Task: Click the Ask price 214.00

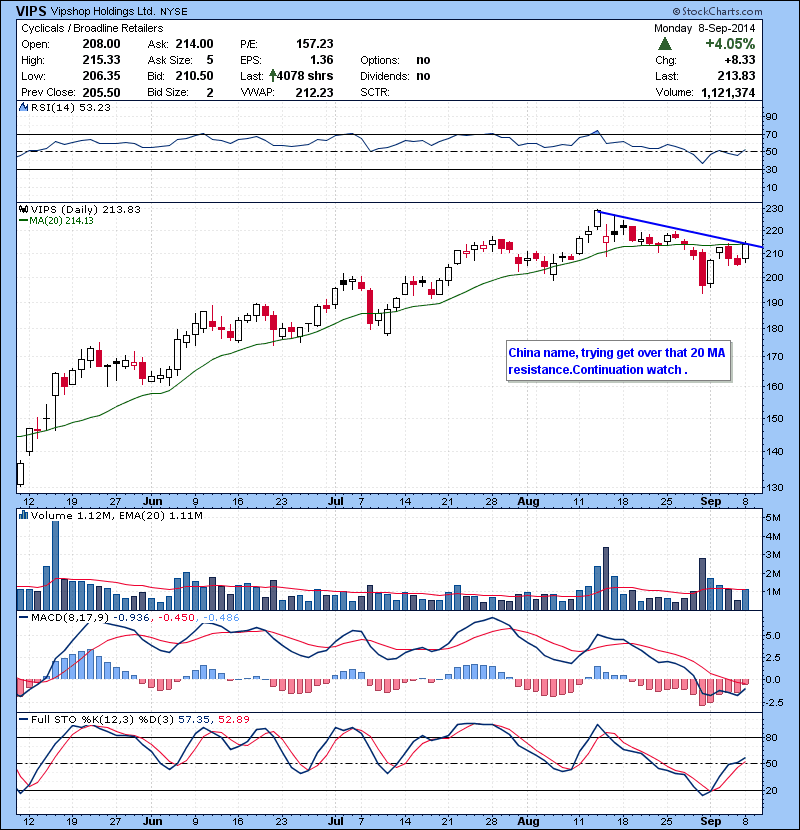Action: [x=194, y=44]
